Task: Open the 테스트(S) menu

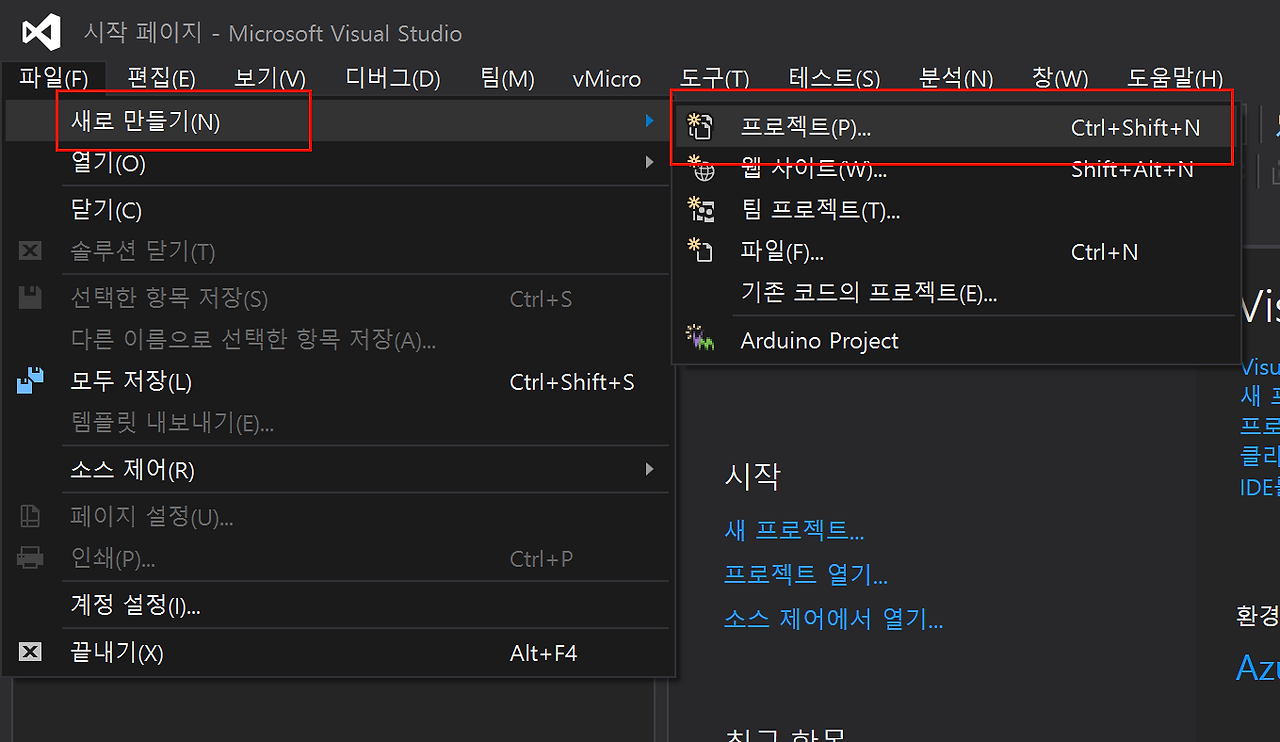Action: 834,78
